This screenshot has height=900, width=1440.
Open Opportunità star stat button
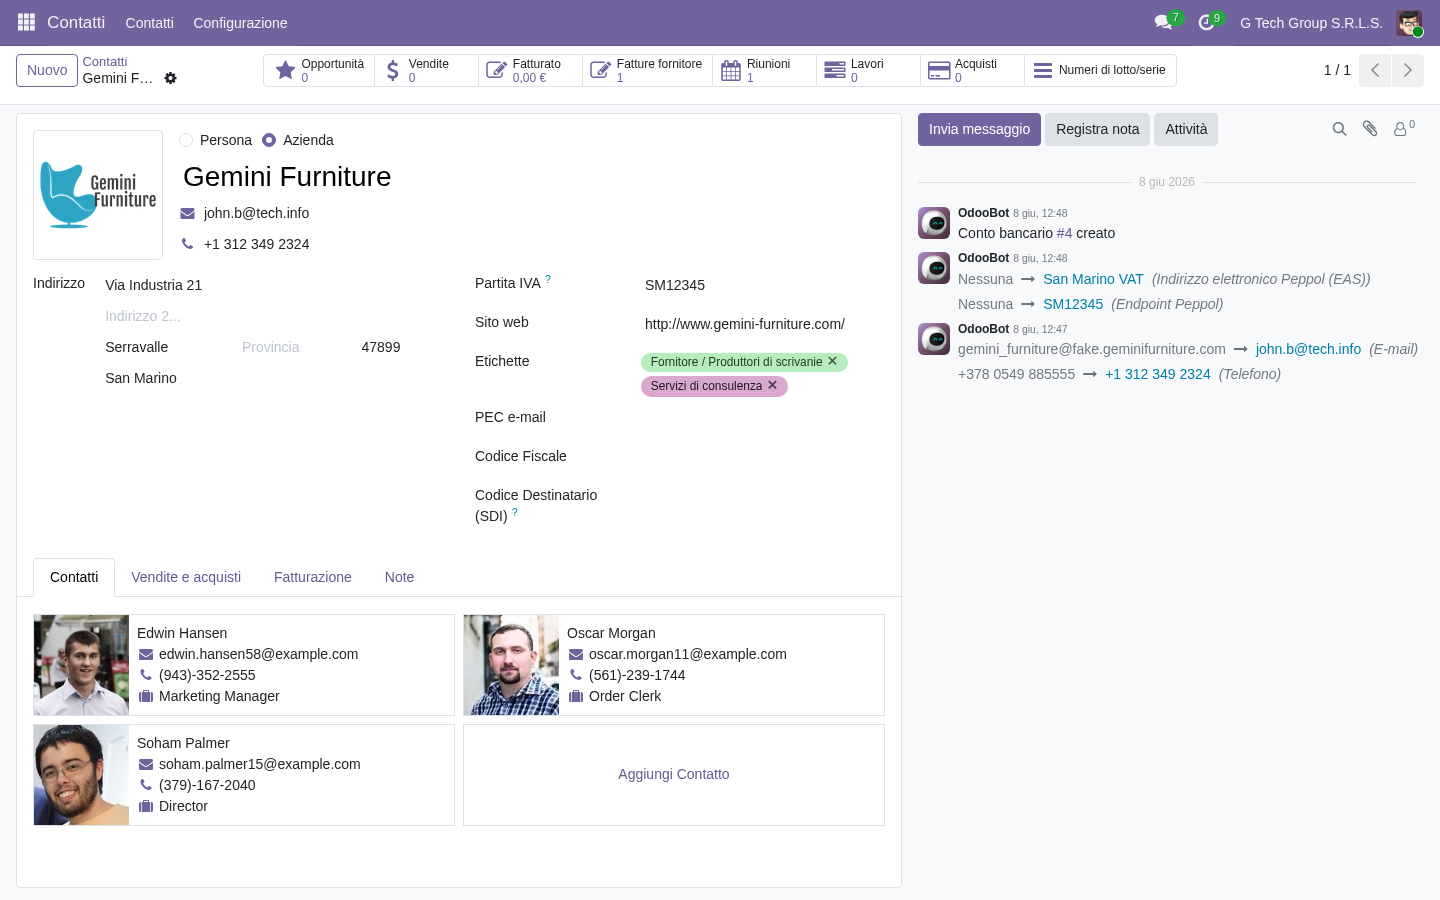tap(319, 70)
